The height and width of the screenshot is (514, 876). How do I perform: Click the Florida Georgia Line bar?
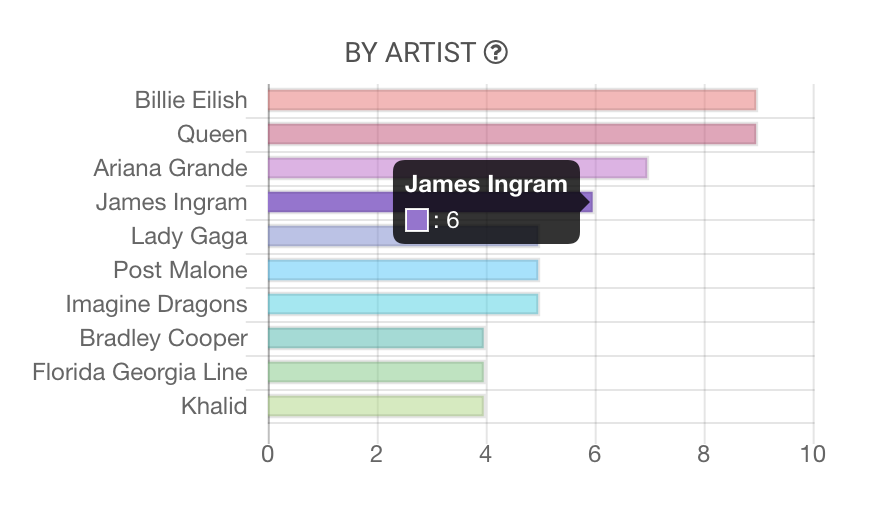(x=376, y=372)
